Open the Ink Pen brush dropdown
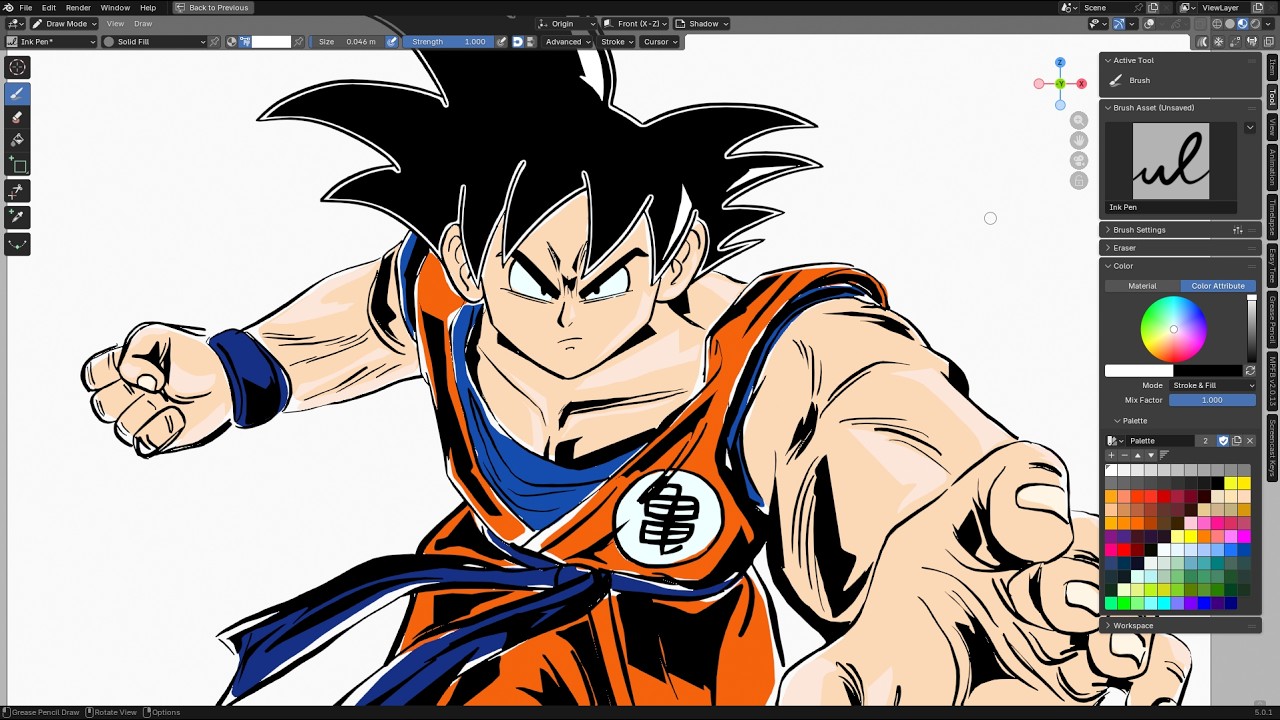Image resolution: width=1280 pixels, height=720 pixels. tap(51, 41)
